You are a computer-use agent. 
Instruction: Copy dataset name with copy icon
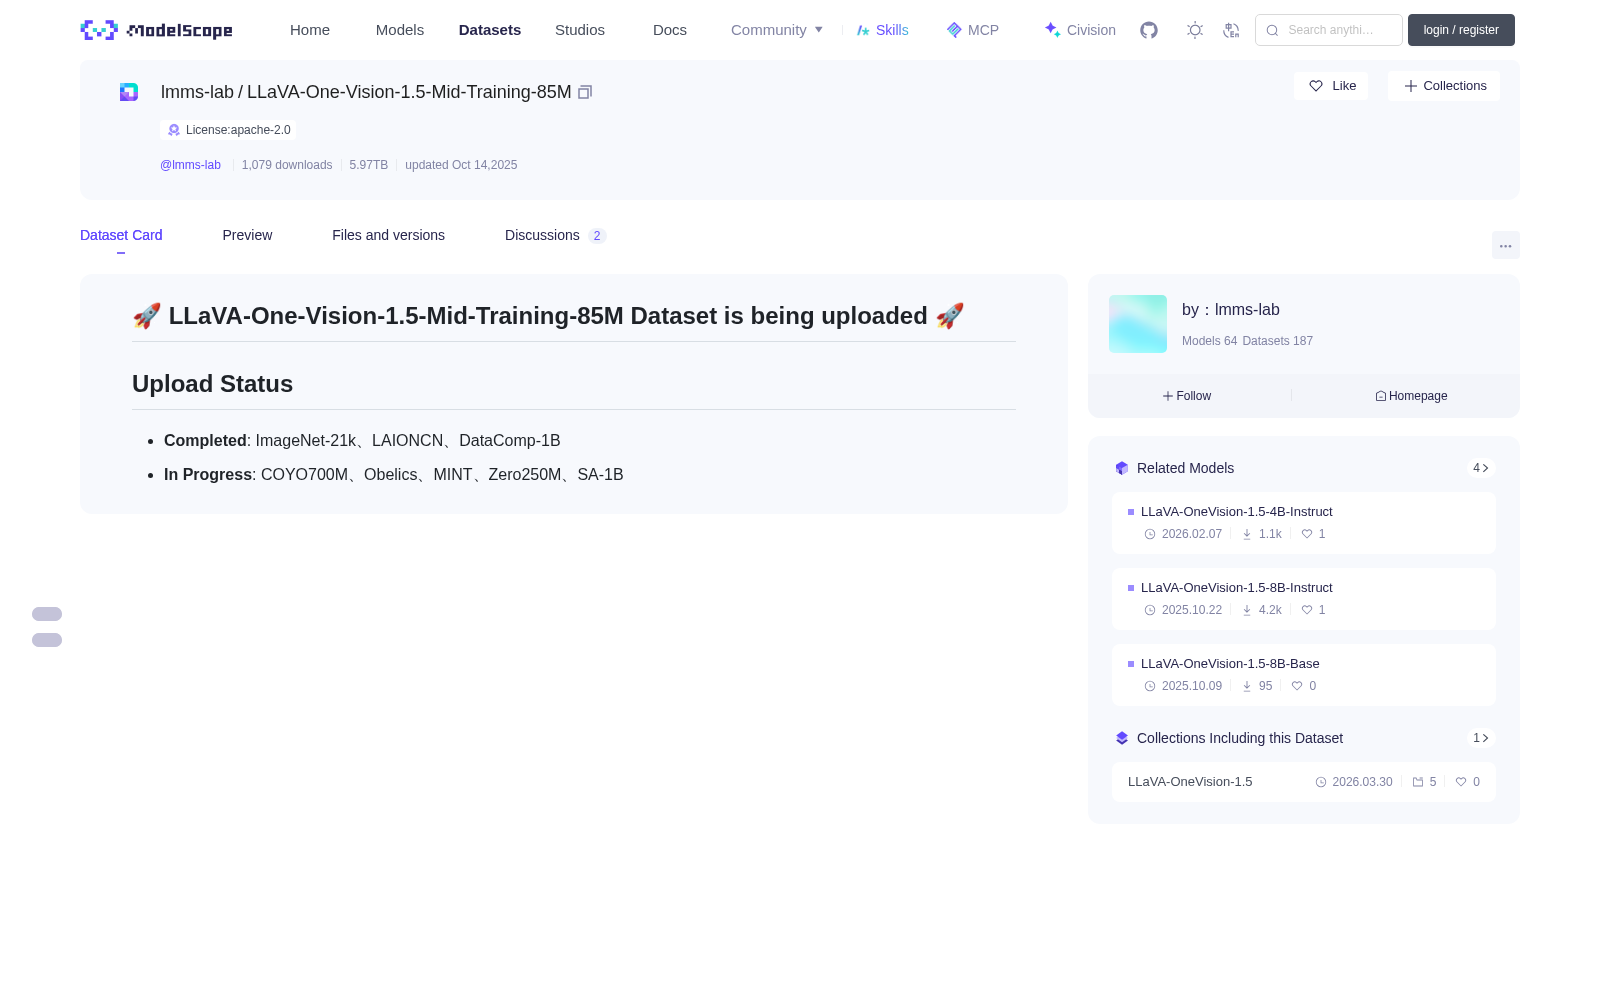[585, 92]
